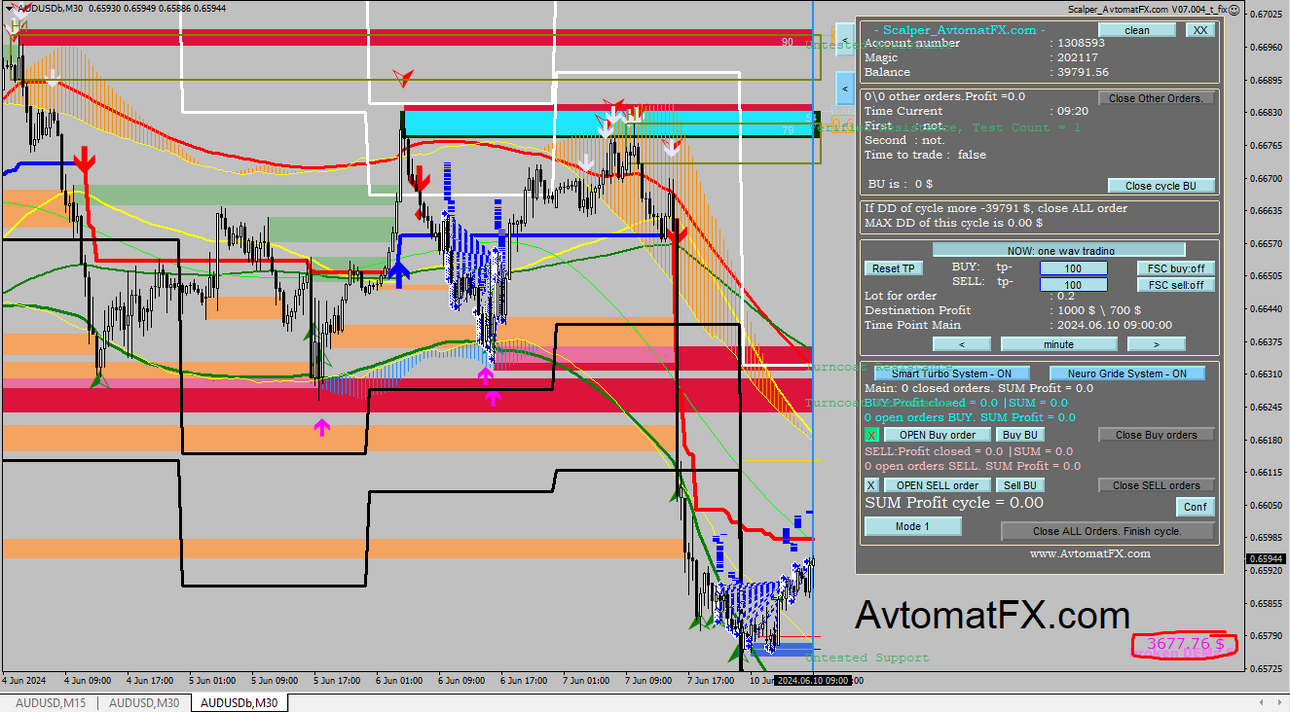Click the Sell BU button

(1021, 485)
